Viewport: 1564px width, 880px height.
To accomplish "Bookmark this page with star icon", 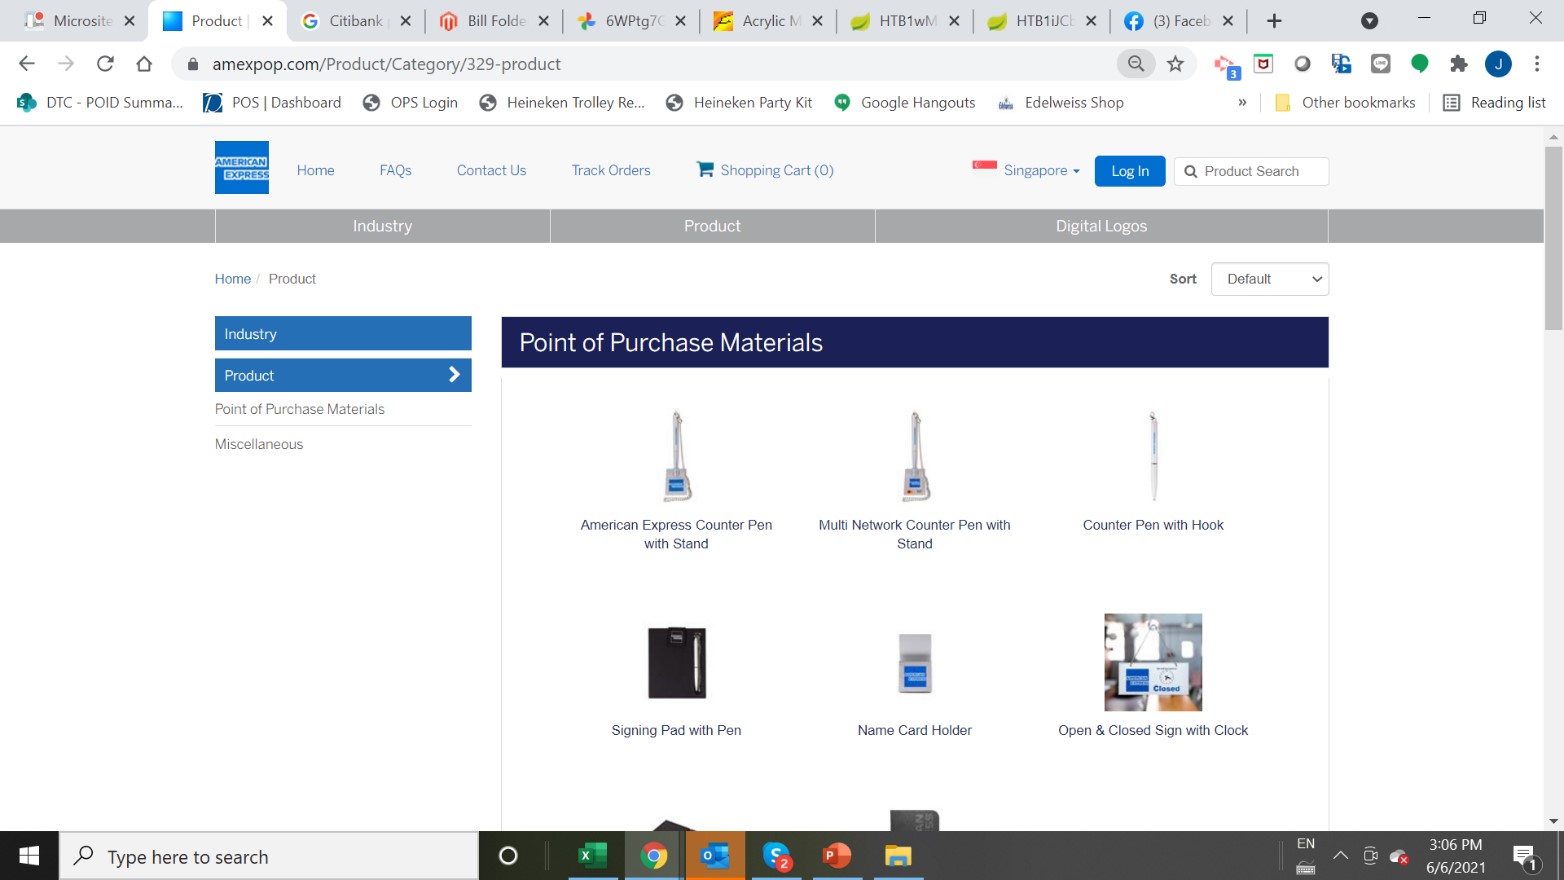I will (1175, 64).
